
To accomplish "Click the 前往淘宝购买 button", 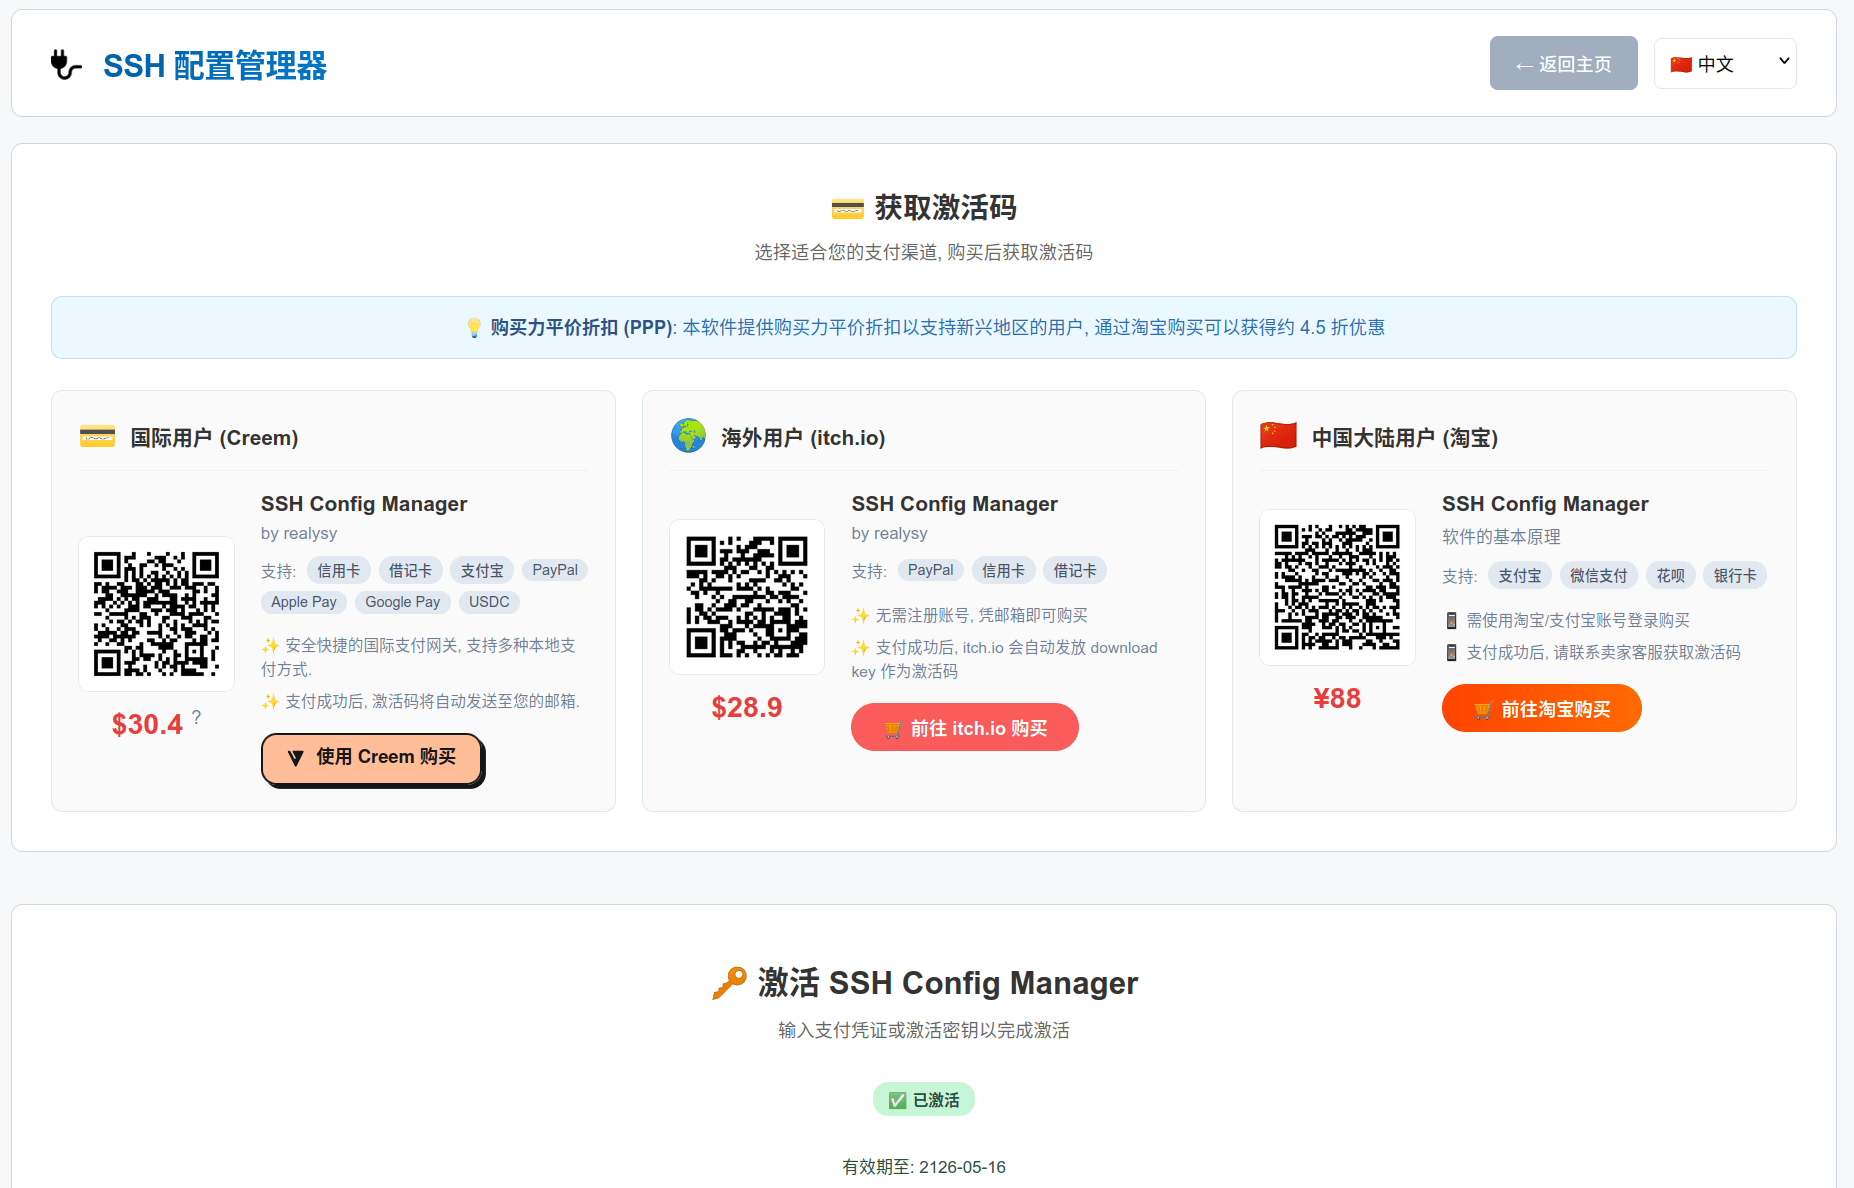I will pyautogui.click(x=1541, y=709).
